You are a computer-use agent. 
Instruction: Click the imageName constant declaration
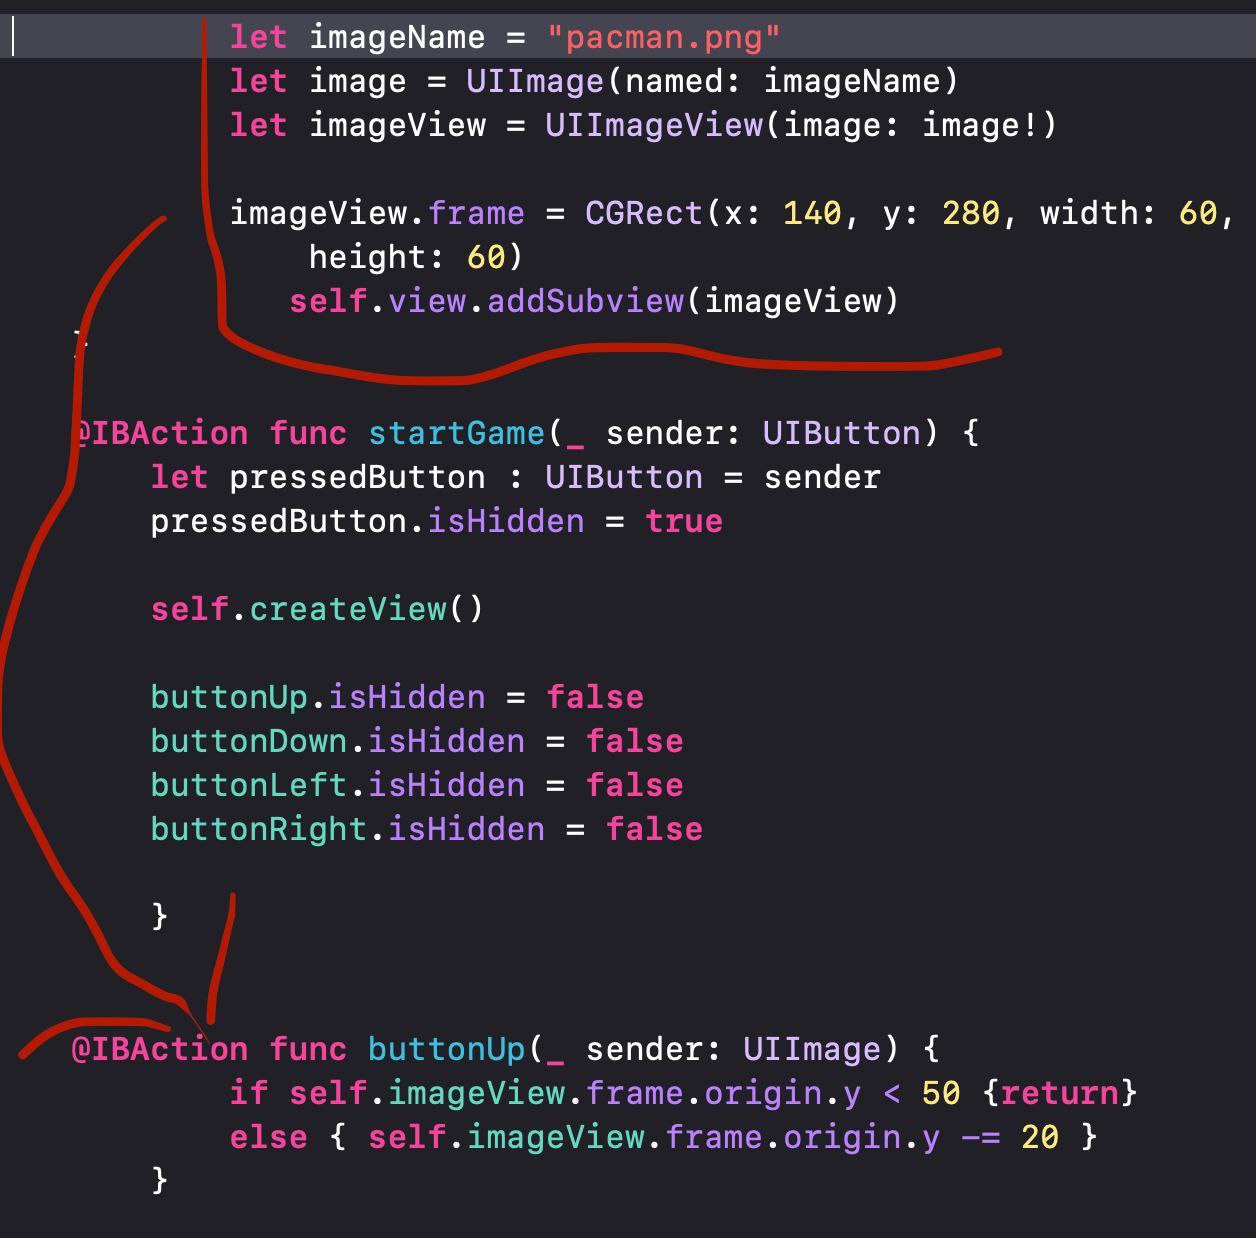pyautogui.click(x=397, y=38)
